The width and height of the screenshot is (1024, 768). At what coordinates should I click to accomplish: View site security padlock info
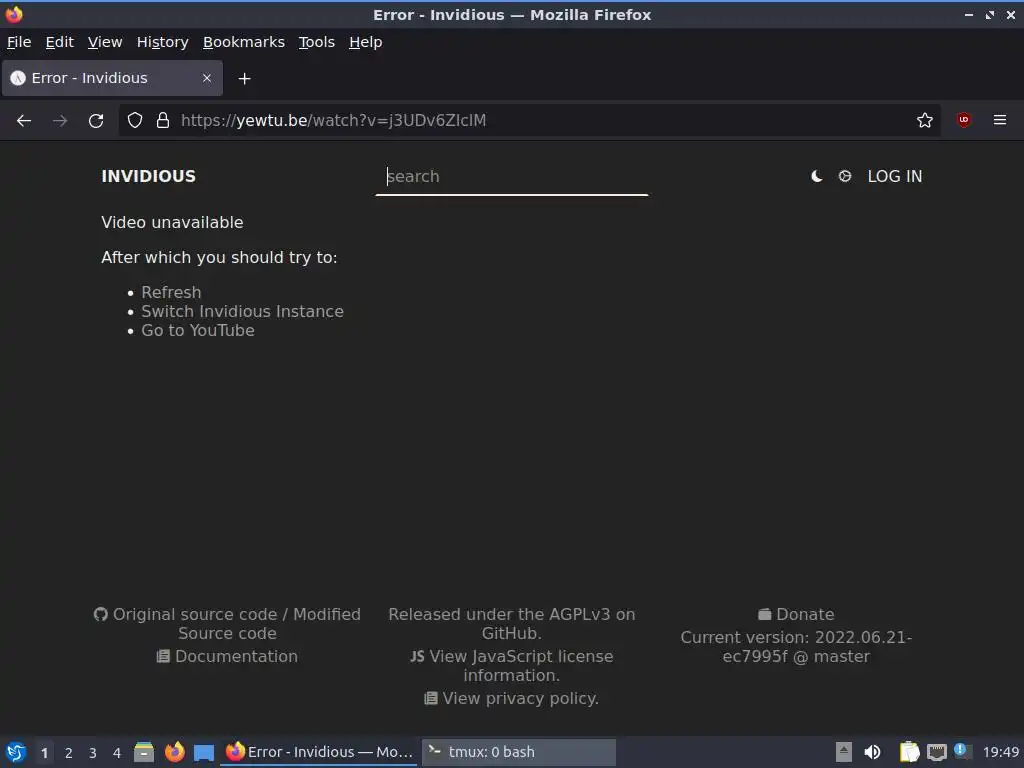click(163, 120)
